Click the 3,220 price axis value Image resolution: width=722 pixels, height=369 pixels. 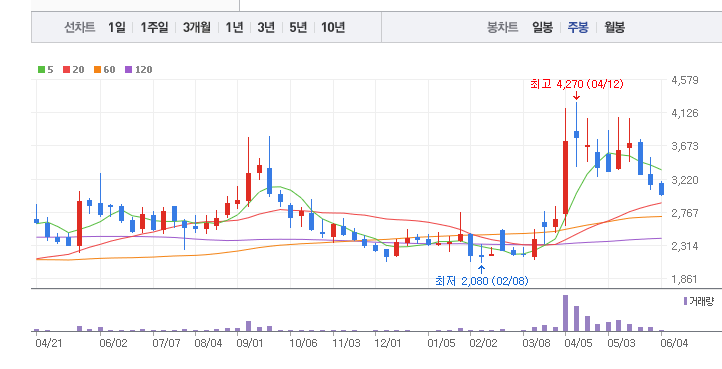click(x=685, y=180)
